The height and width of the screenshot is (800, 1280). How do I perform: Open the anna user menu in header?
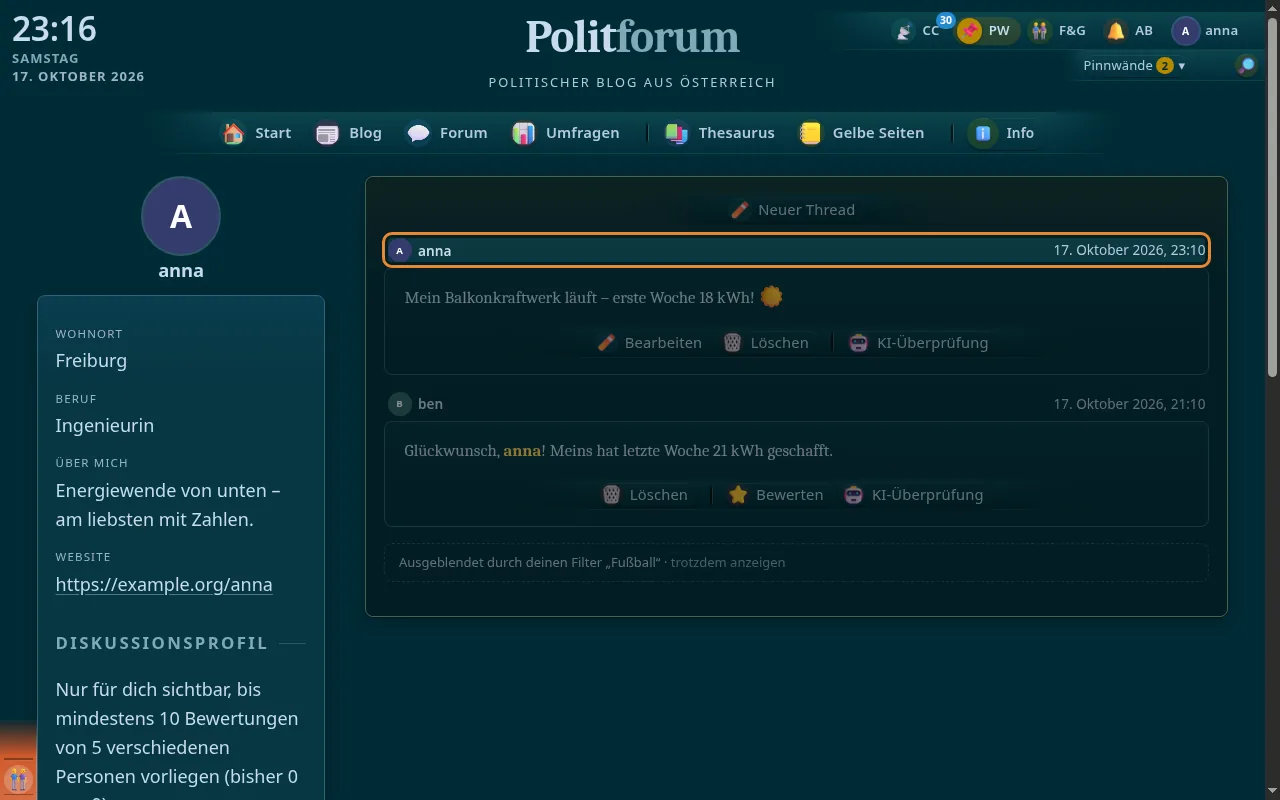pyautogui.click(x=1206, y=31)
